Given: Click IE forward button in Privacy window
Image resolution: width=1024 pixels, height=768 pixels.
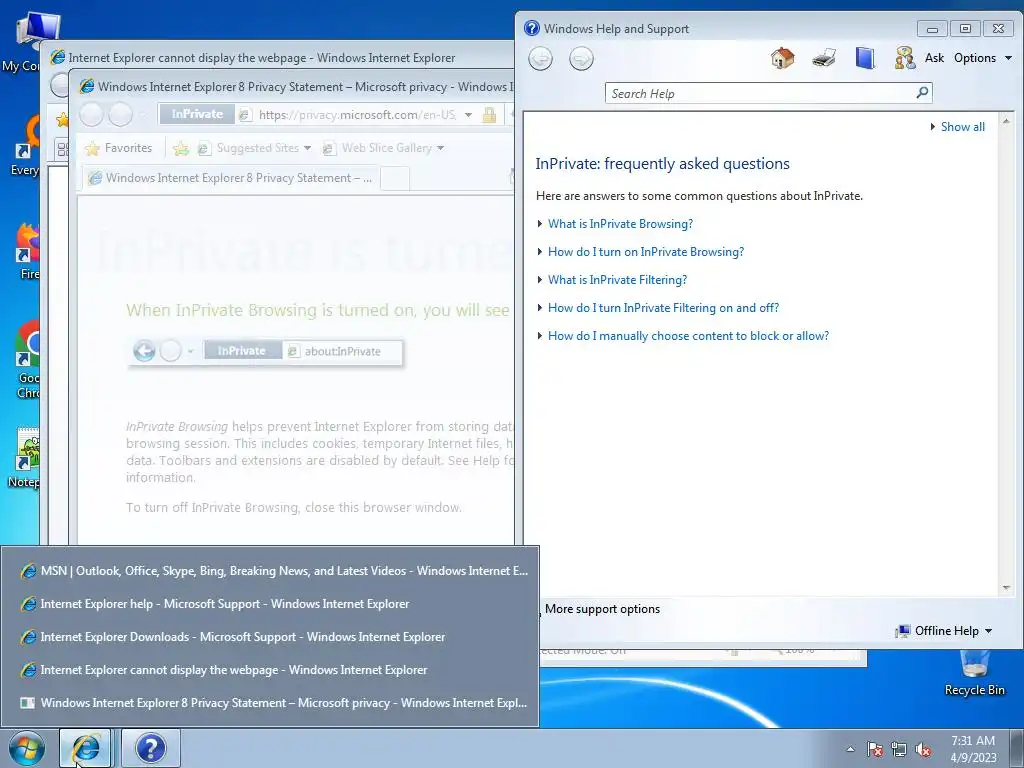Looking at the screenshot, I should [120, 115].
